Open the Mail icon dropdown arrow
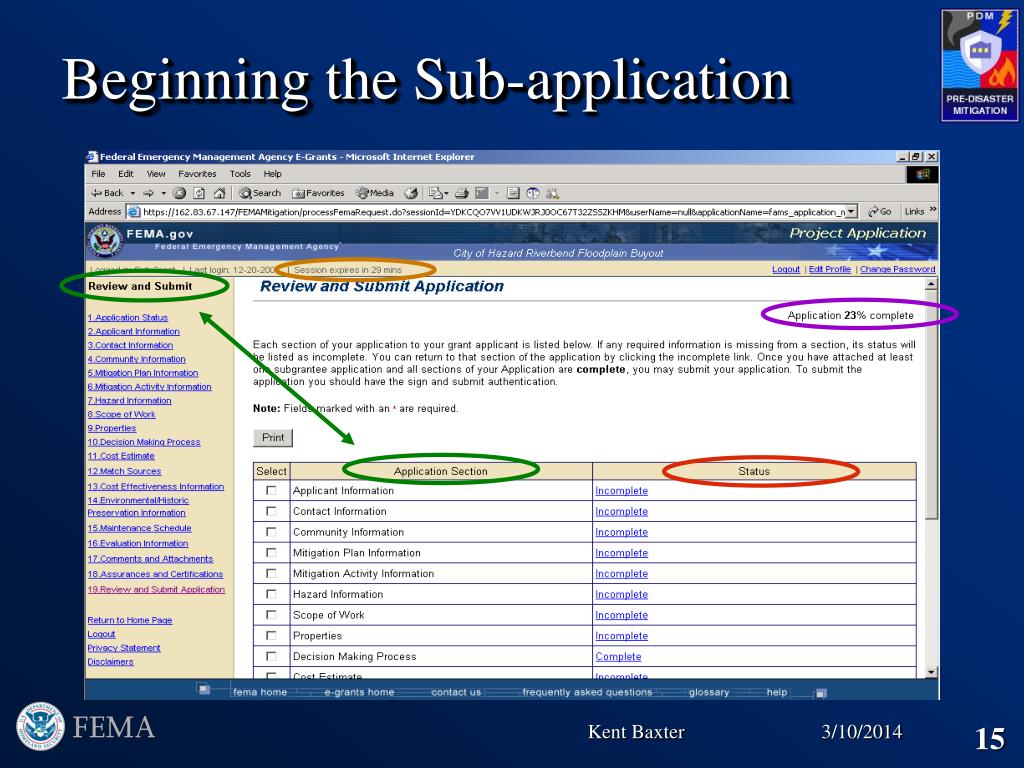 (446, 193)
